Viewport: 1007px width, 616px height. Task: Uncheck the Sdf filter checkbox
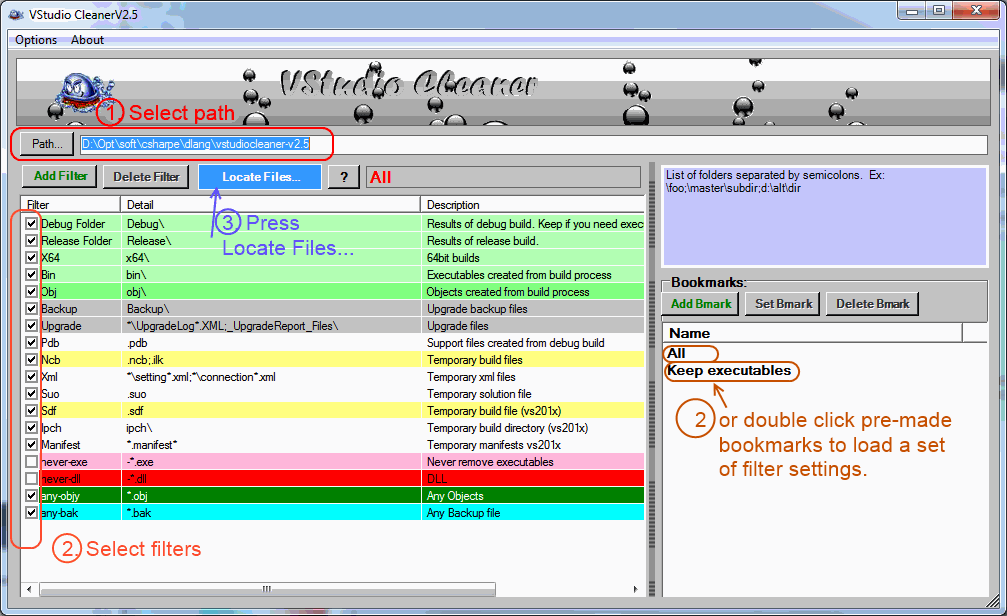(x=31, y=410)
